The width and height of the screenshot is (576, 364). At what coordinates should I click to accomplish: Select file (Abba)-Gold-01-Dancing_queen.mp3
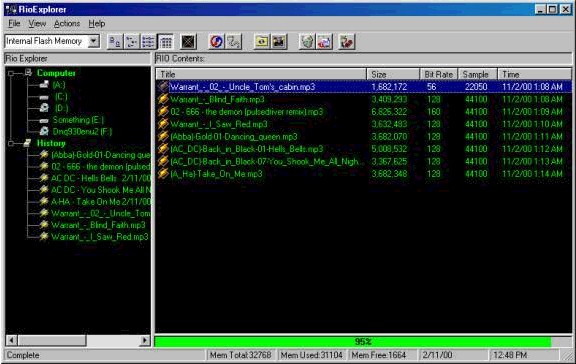pyautogui.click(x=234, y=137)
